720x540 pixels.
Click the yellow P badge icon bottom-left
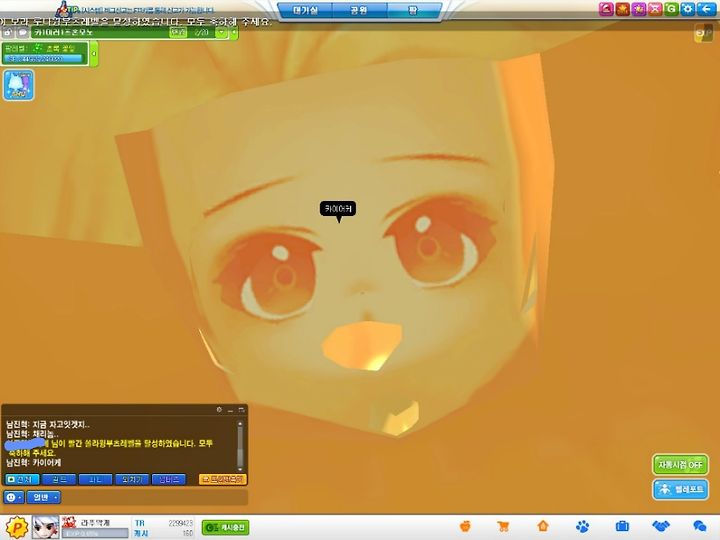click(x=16, y=527)
